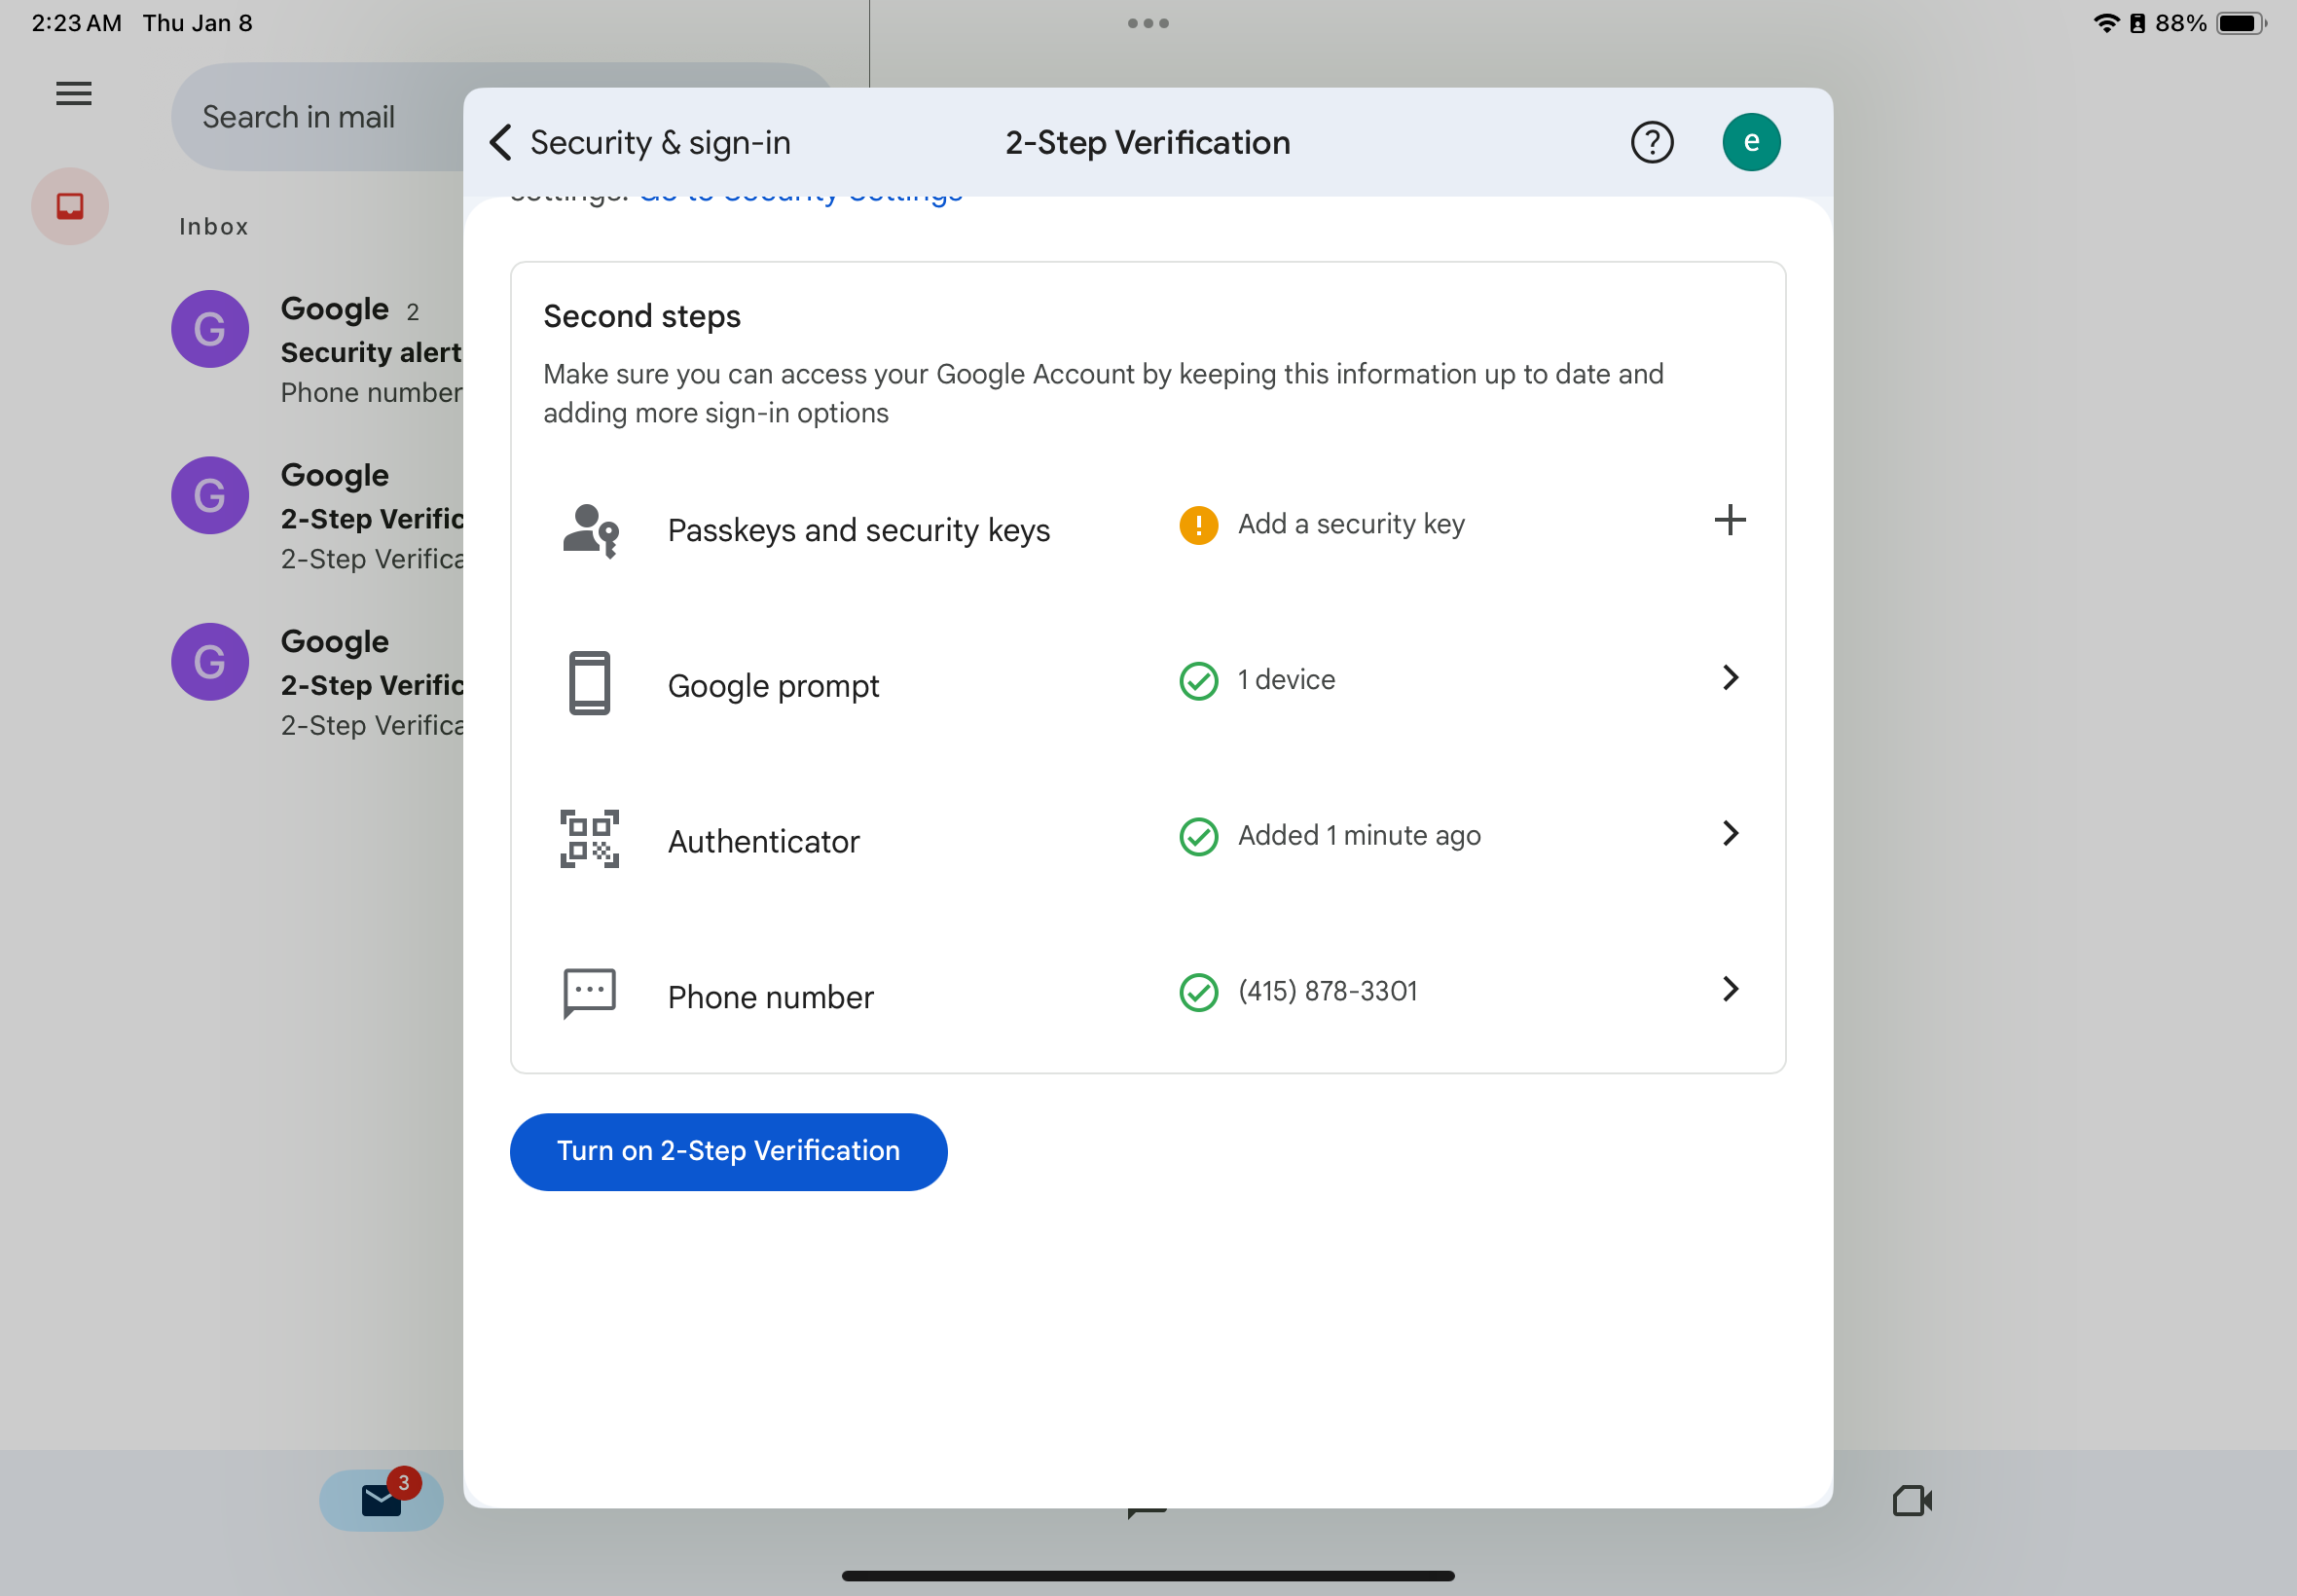This screenshot has width=2297, height=1596.
Task: Click the 2-Step Verification page title
Action: point(1148,143)
